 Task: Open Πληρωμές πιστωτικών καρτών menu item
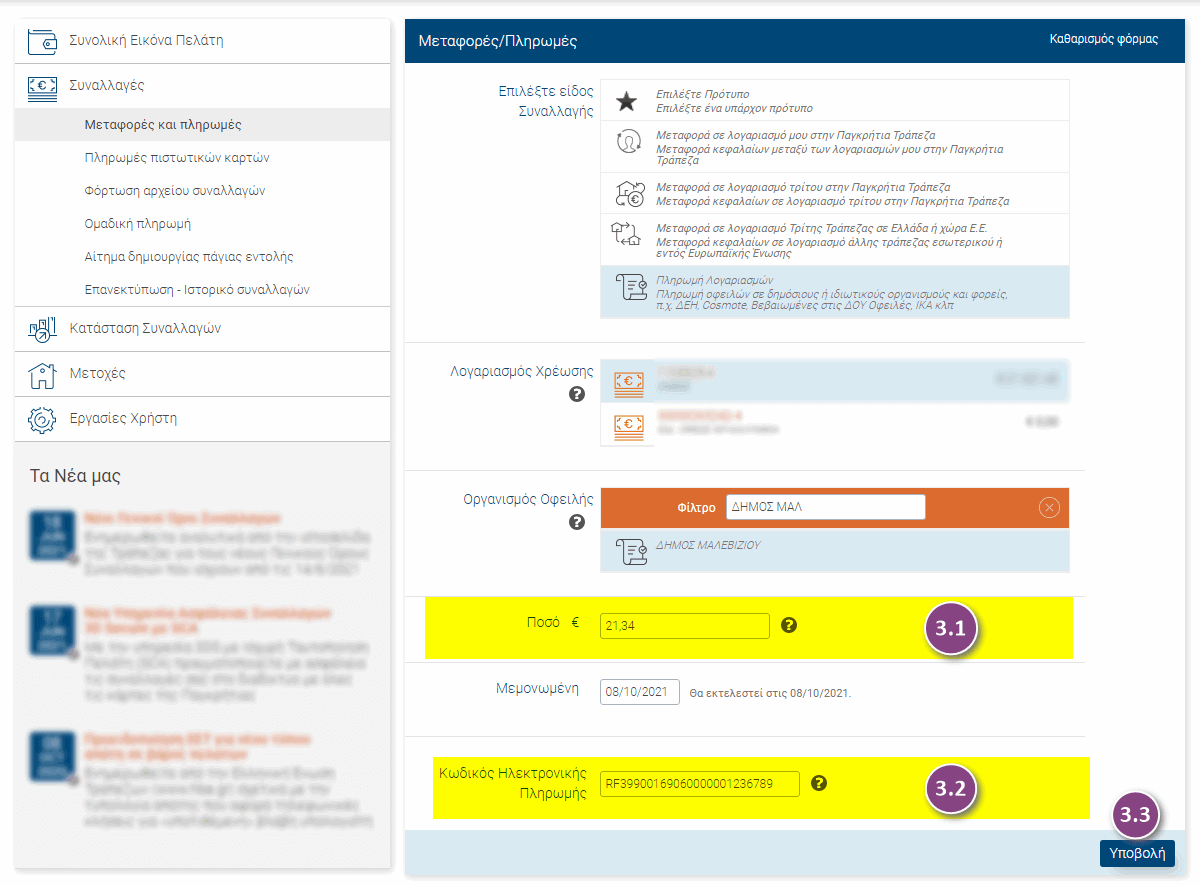(177, 158)
